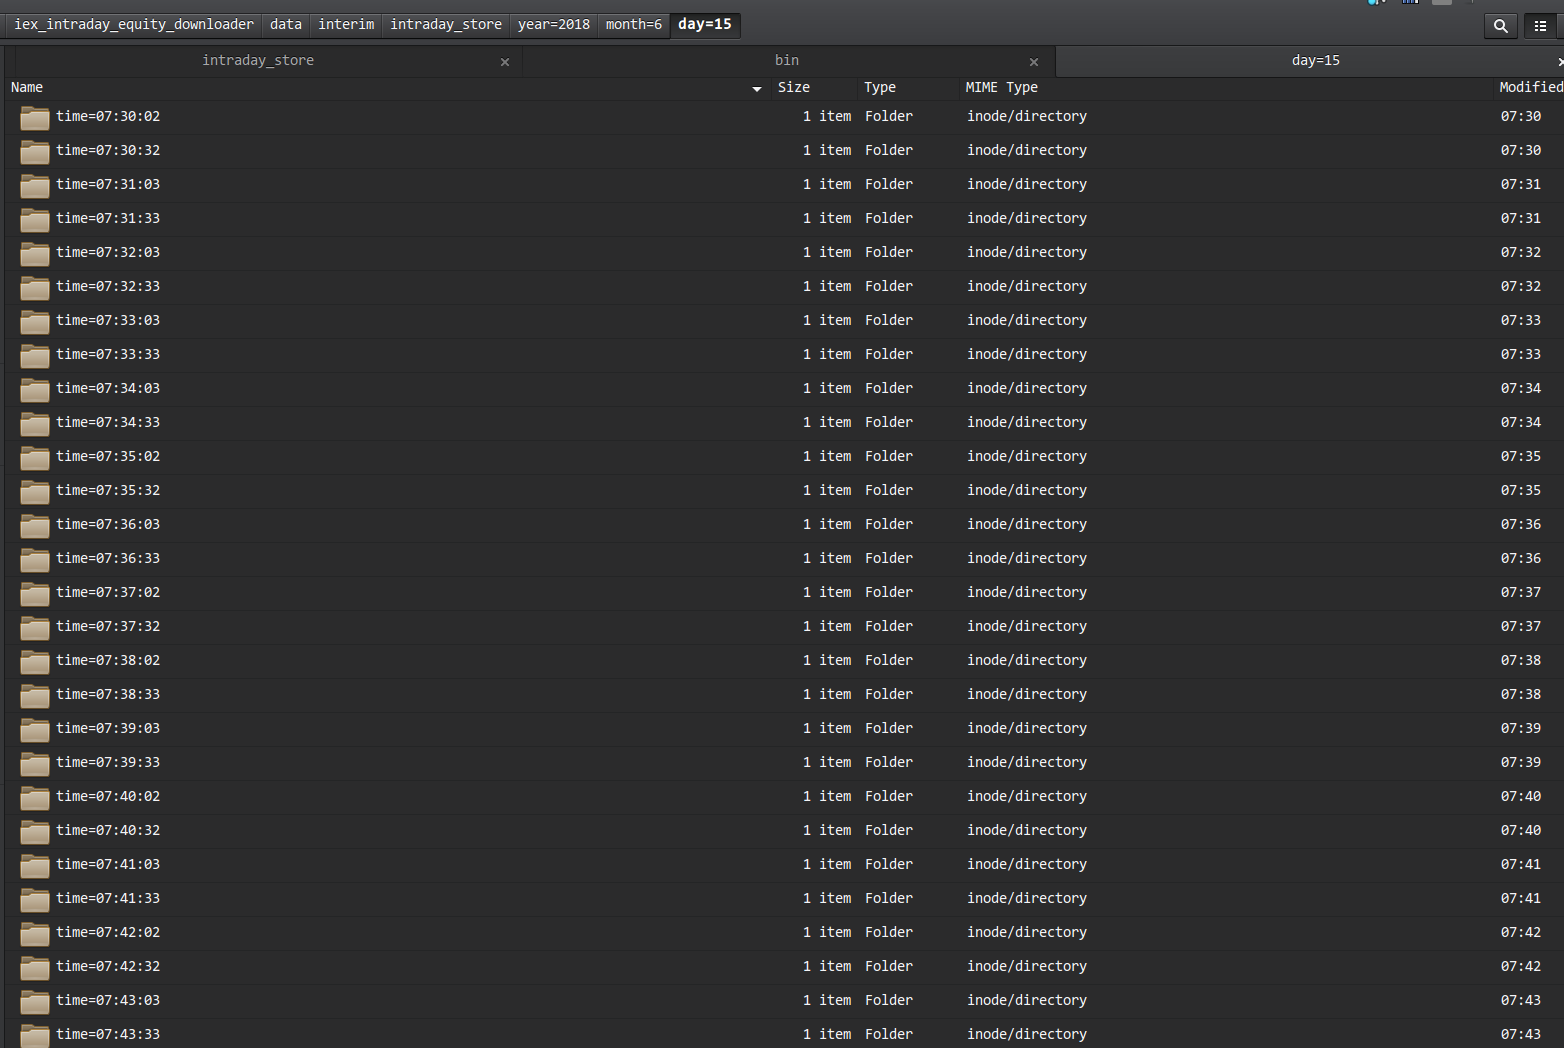
Task: Select the folder icon for time=07:38:33
Action: pyautogui.click(x=35, y=696)
